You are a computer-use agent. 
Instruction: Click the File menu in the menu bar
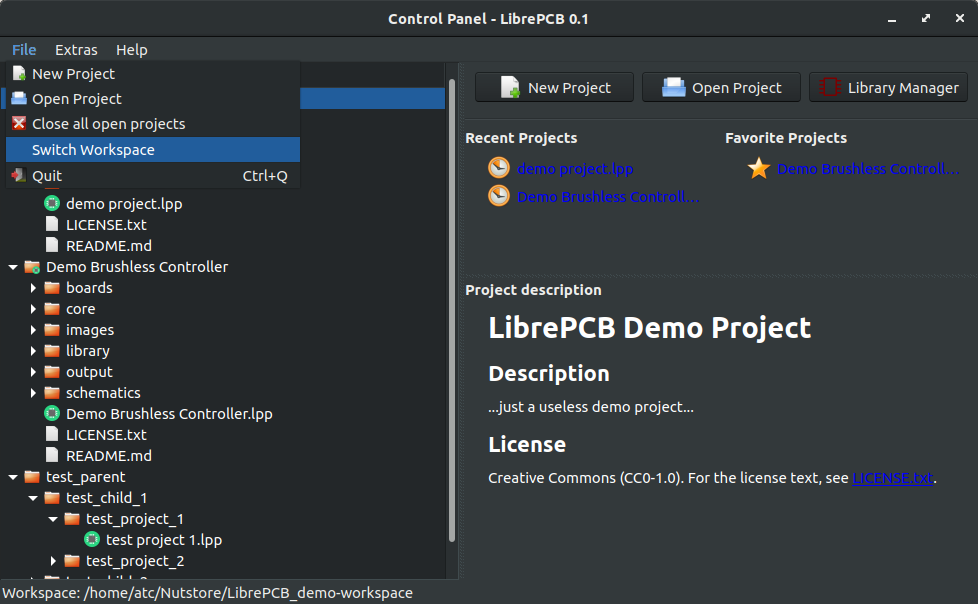[x=24, y=50]
